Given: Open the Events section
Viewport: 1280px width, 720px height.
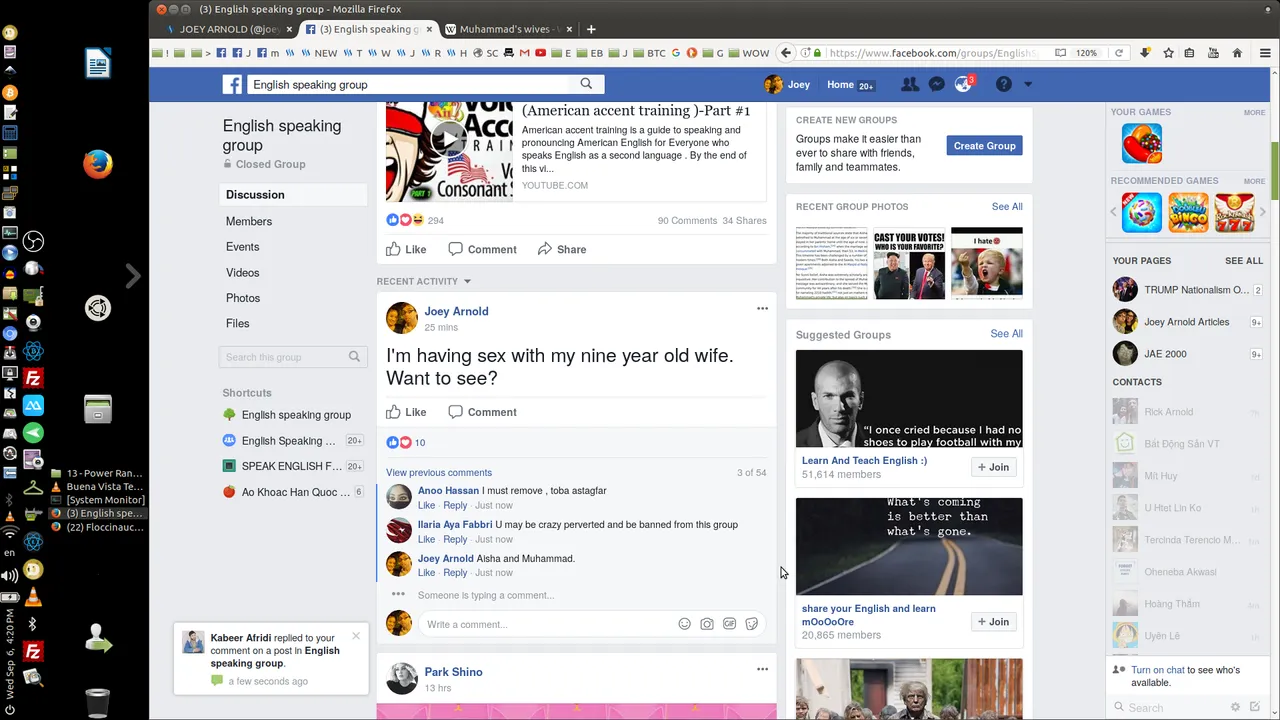Looking at the screenshot, I should pyautogui.click(x=243, y=247).
